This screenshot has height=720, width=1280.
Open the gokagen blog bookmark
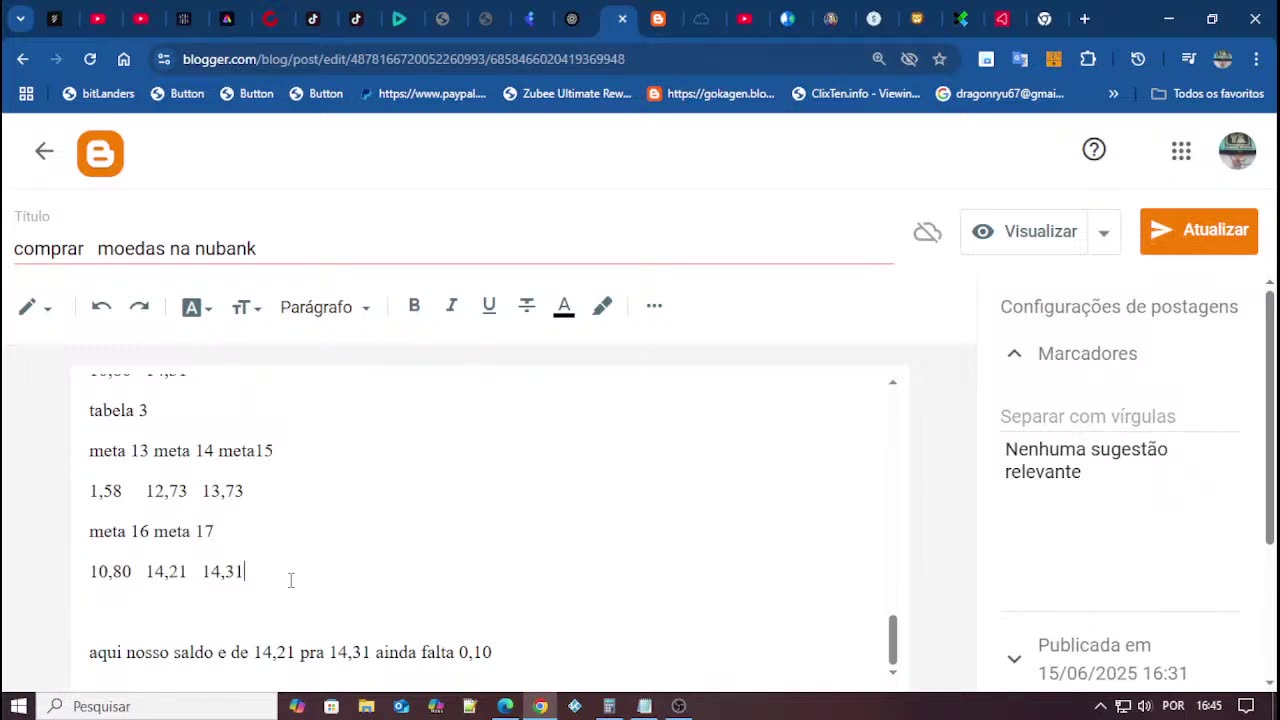[711, 94]
